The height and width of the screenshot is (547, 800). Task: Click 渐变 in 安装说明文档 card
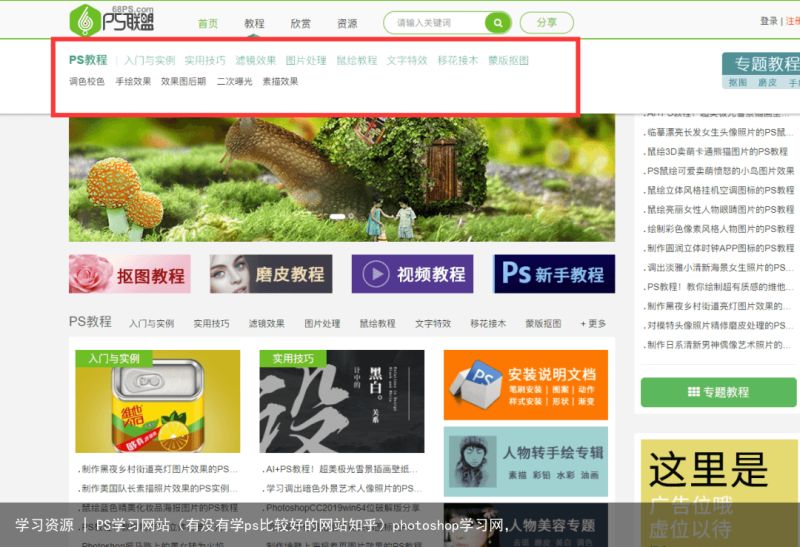[586, 402]
